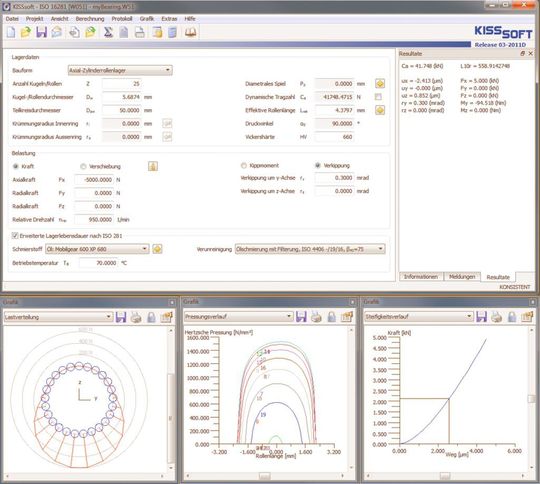Open the Bauform dropdown

(120, 70)
